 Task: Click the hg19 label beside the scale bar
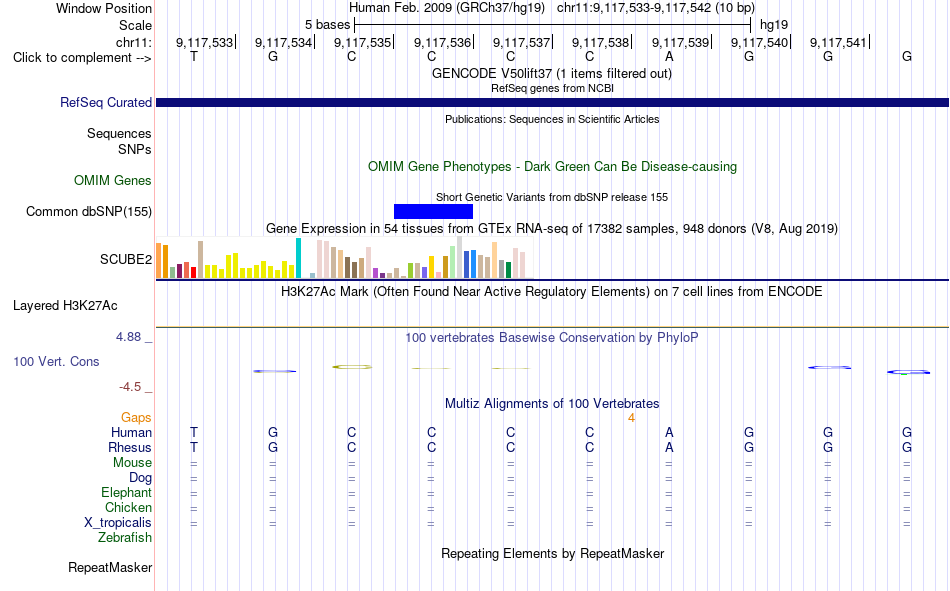[774, 25]
